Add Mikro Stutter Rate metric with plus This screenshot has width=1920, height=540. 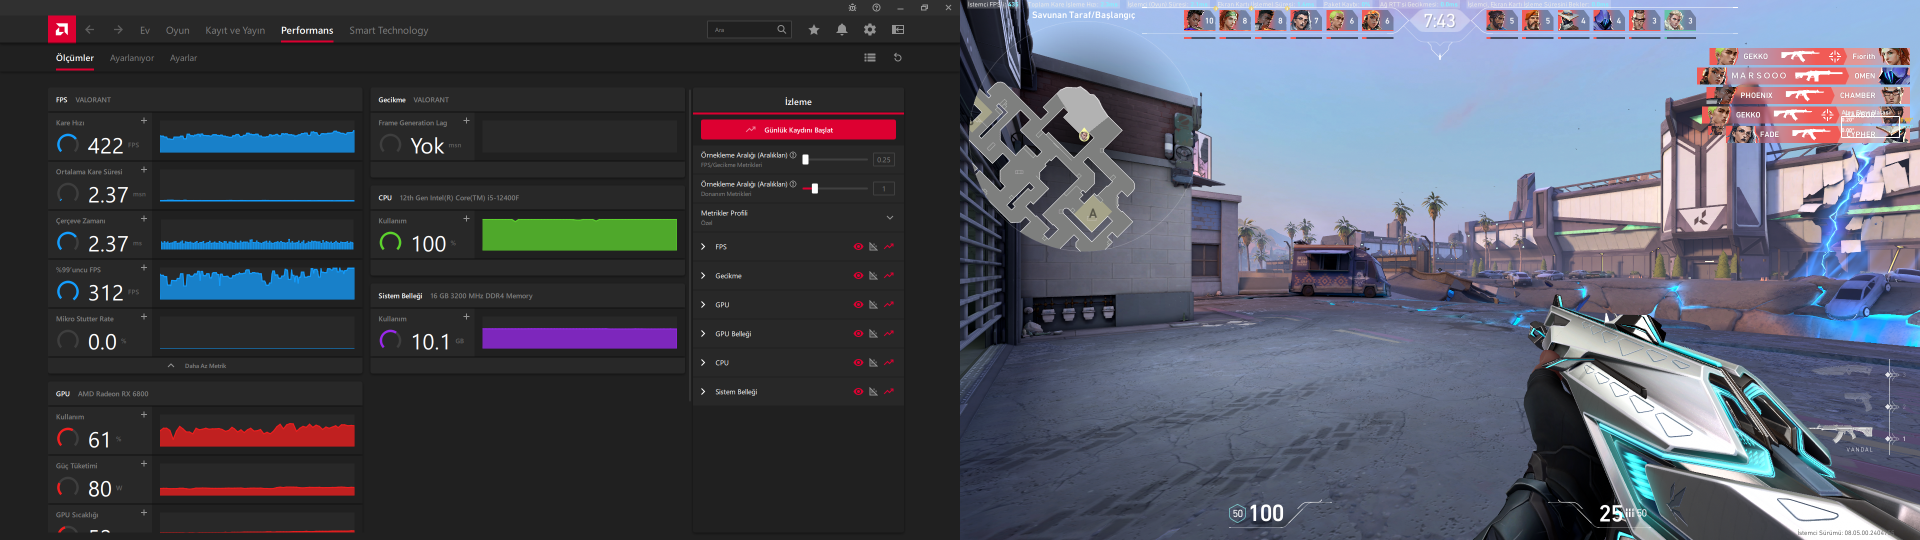click(144, 317)
